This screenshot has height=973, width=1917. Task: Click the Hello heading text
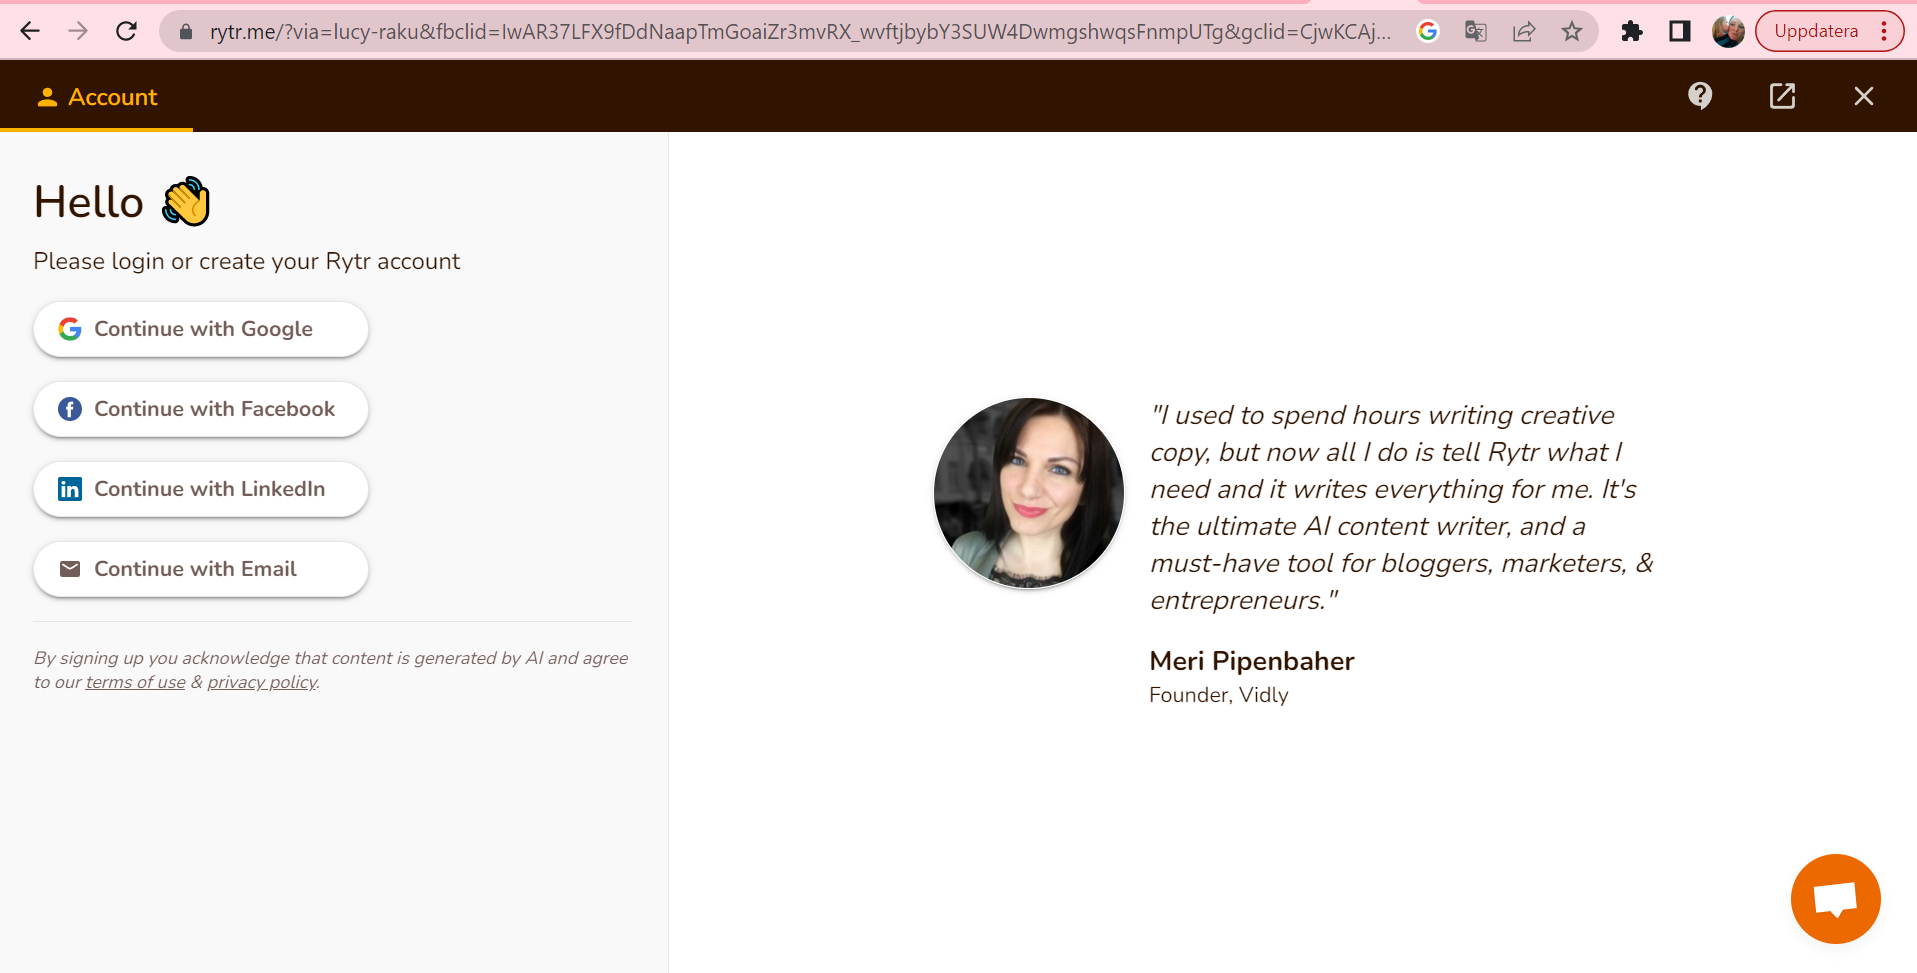pos(89,202)
